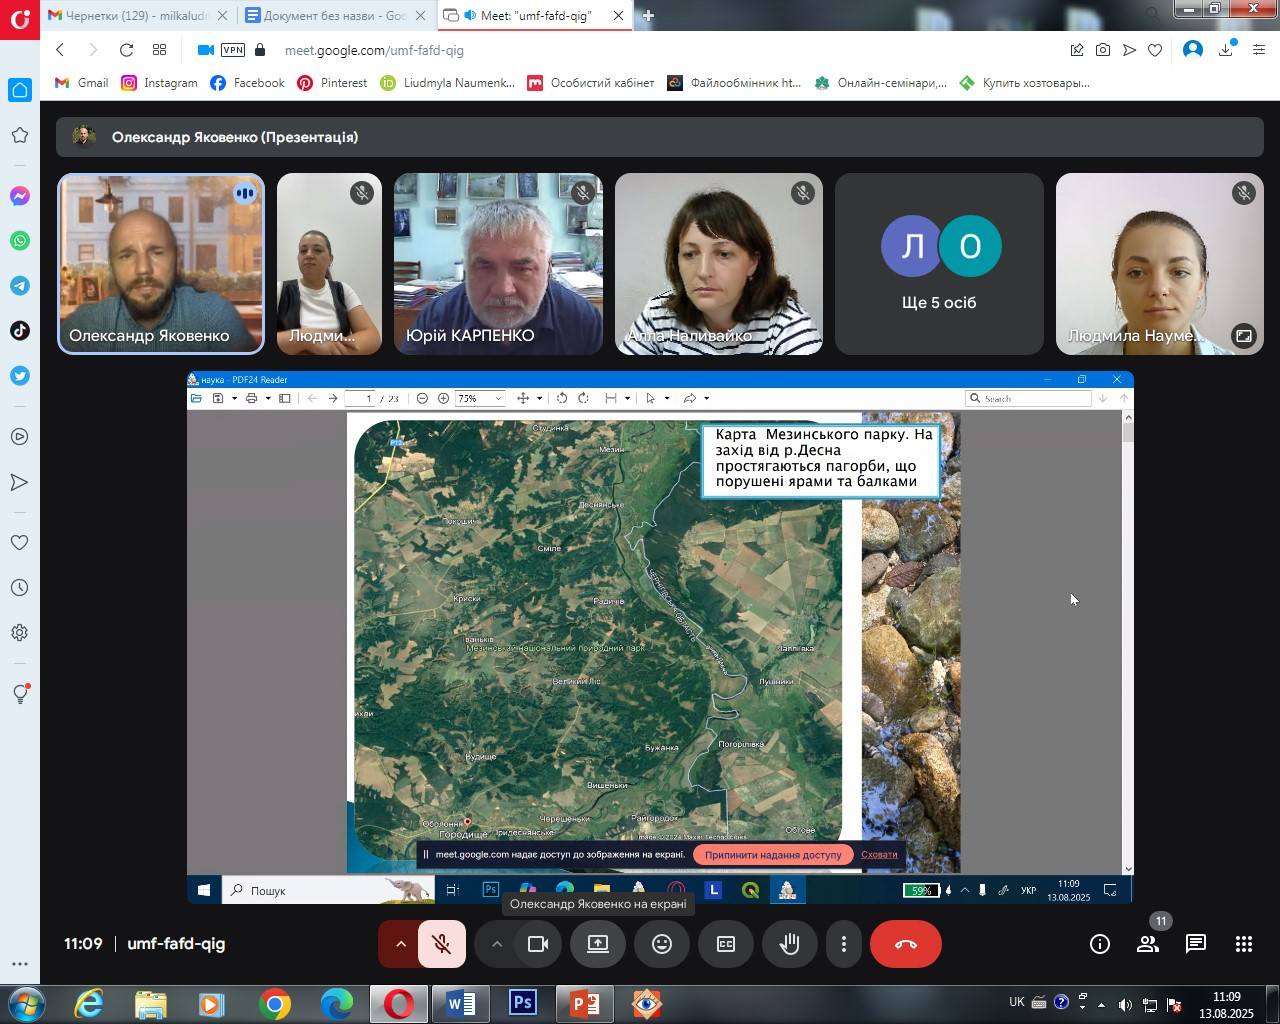Open Meet chat panel
1280x1024 pixels.
click(1196, 944)
